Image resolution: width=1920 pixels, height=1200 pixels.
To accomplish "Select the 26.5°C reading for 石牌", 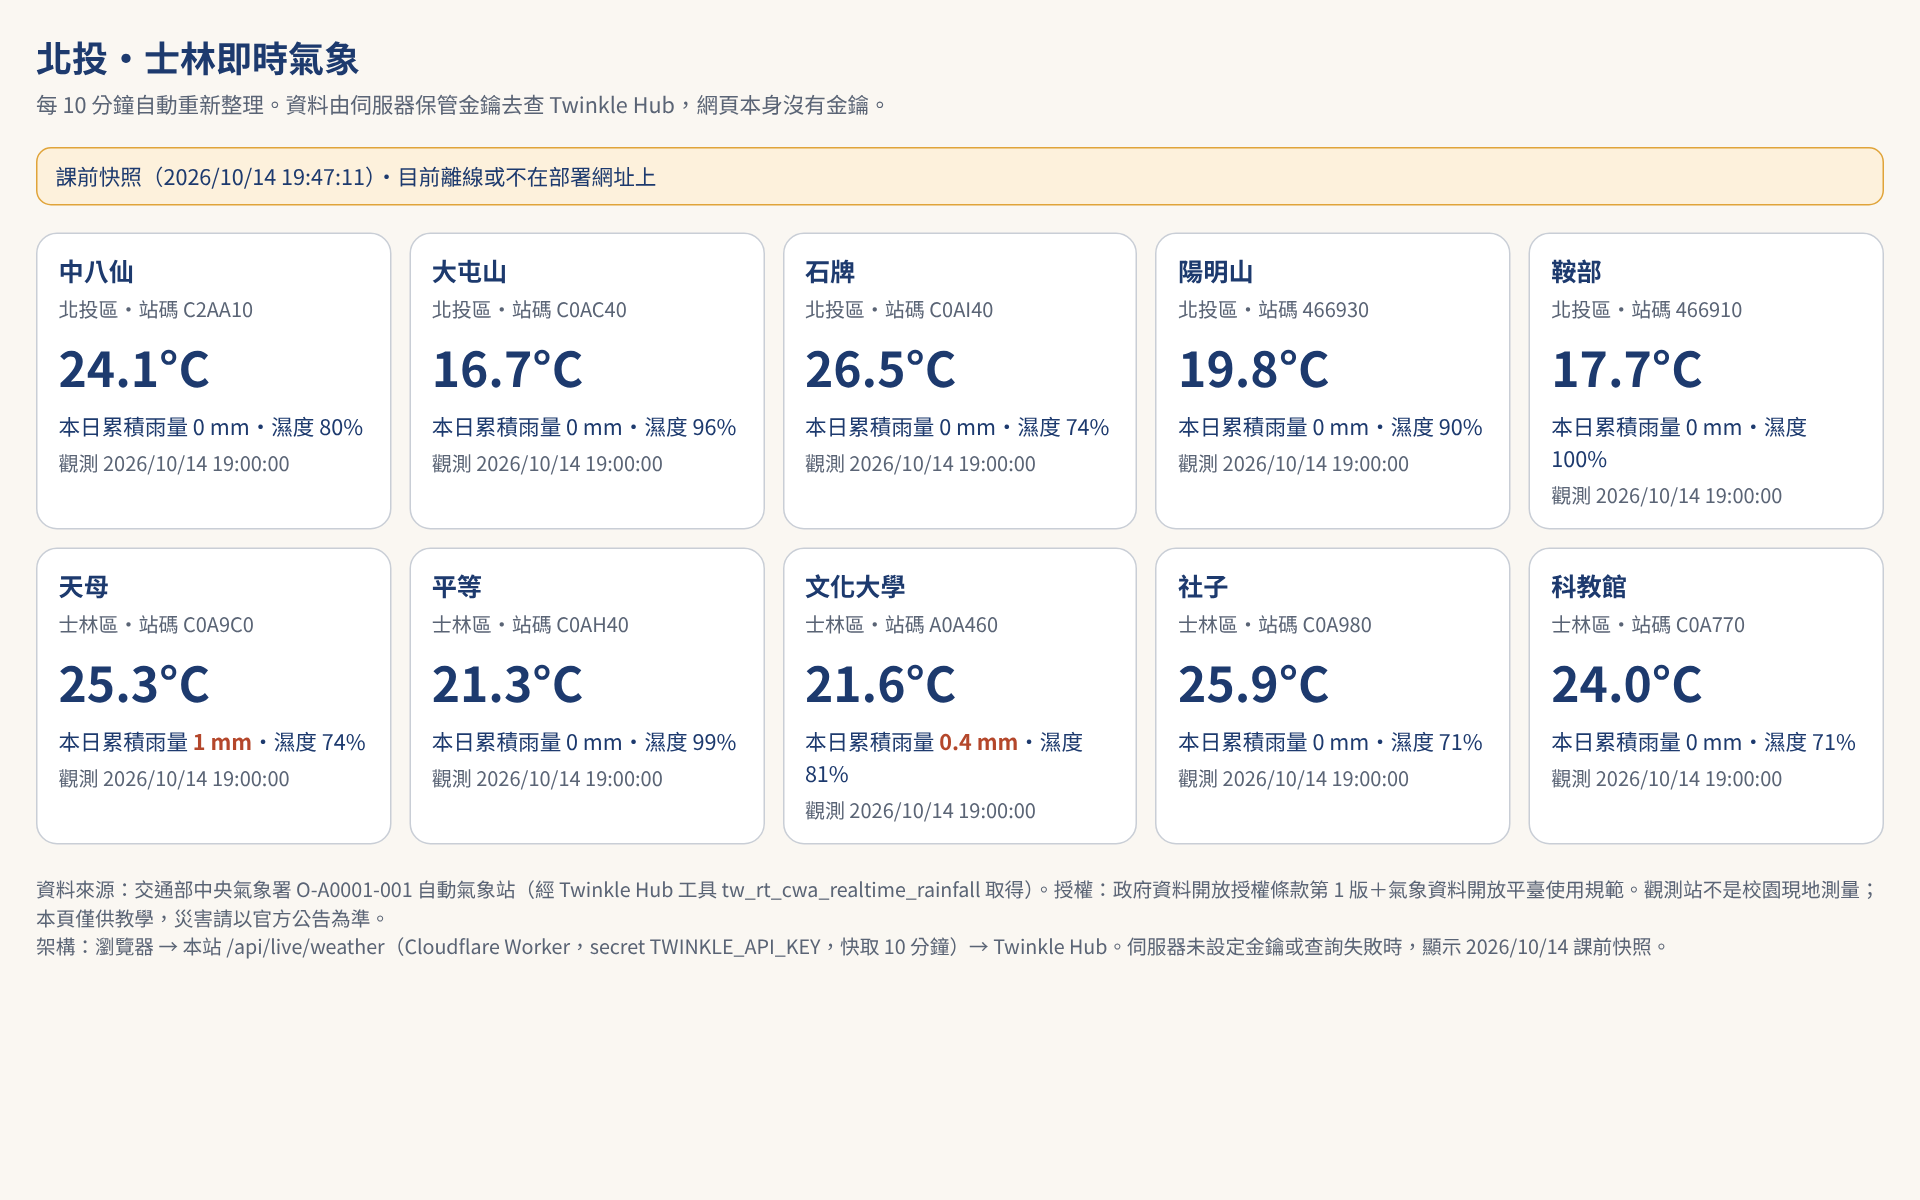I will pyautogui.click(x=880, y=369).
